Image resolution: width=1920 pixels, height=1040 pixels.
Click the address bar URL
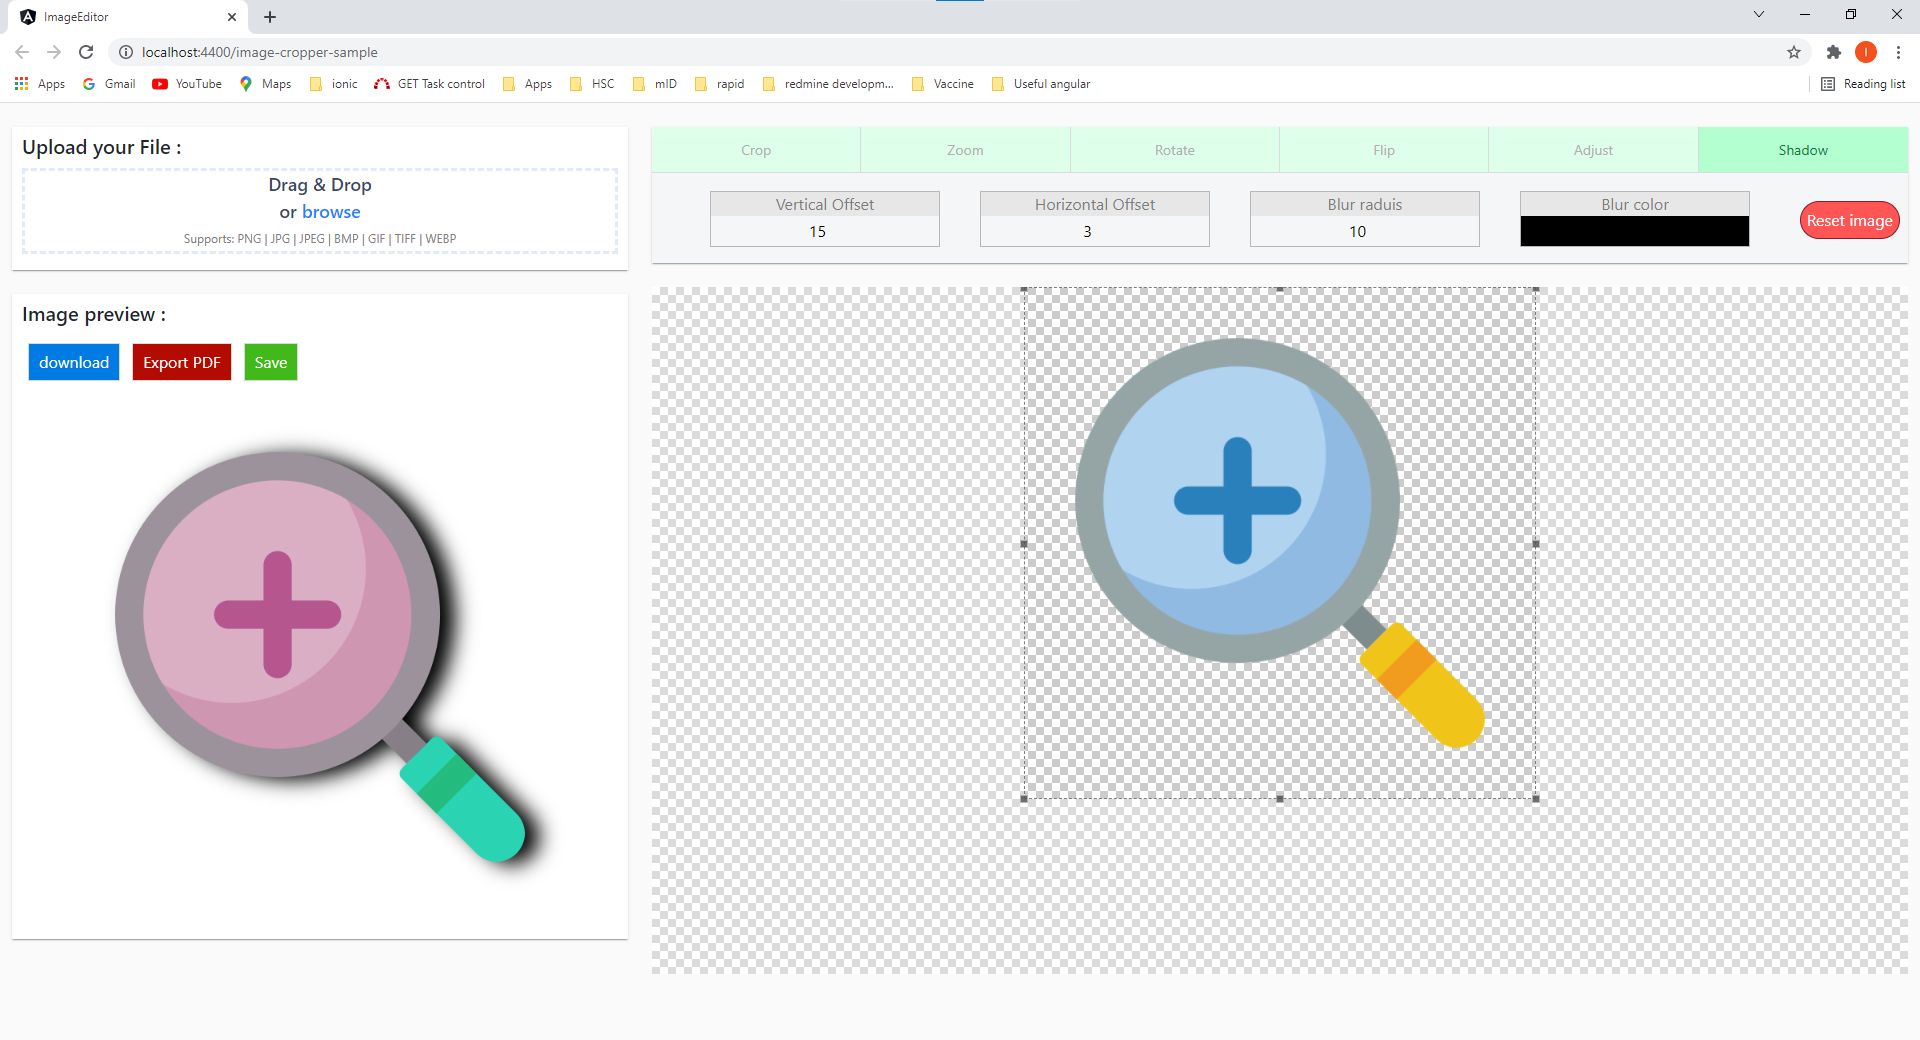(260, 52)
